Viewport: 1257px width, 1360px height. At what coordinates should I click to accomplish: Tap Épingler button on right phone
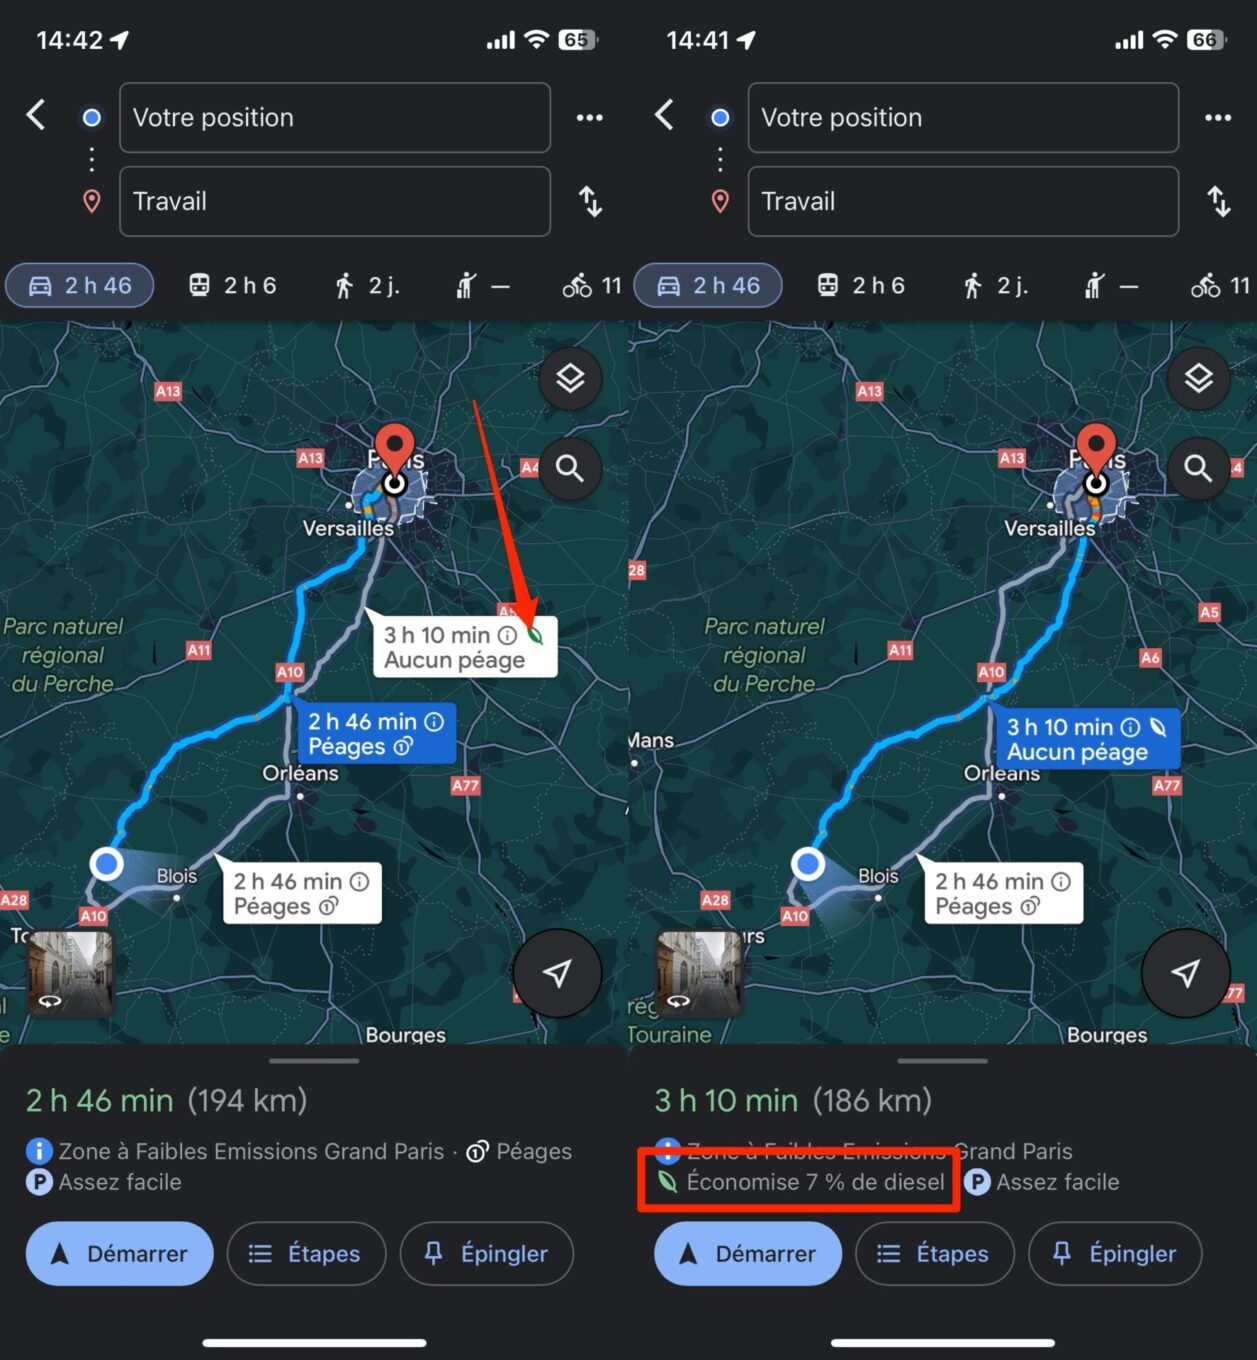(1115, 1254)
